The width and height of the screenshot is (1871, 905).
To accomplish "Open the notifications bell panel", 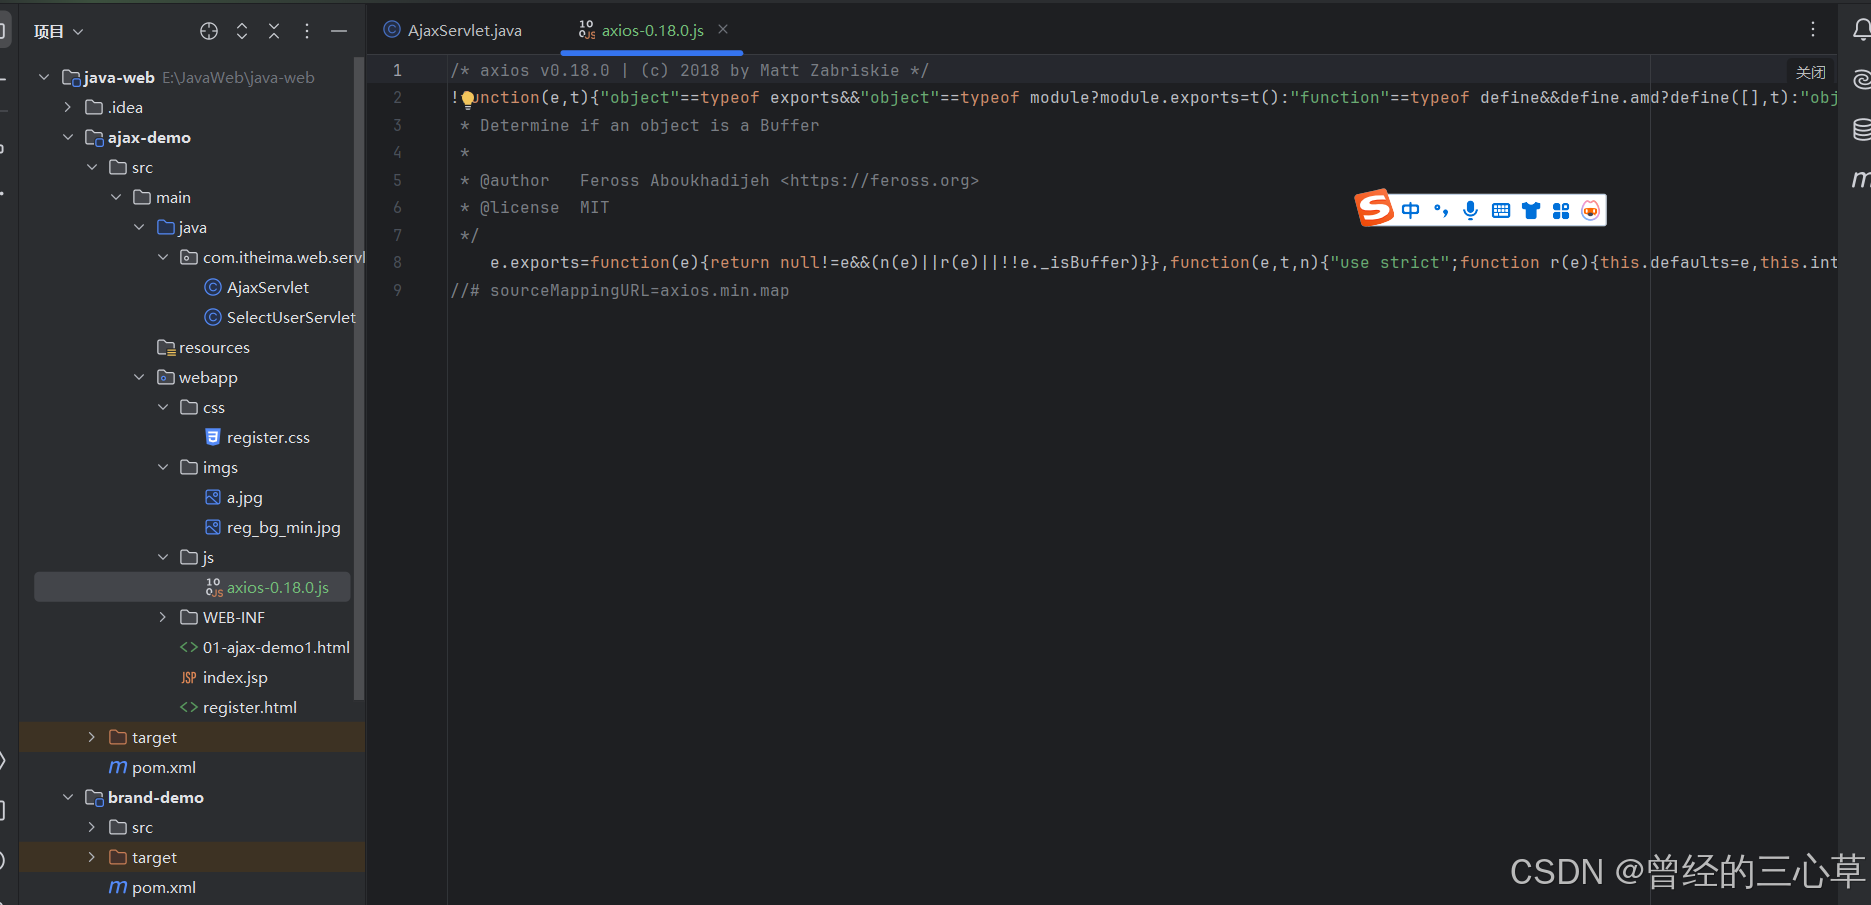I will (1860, 30).
